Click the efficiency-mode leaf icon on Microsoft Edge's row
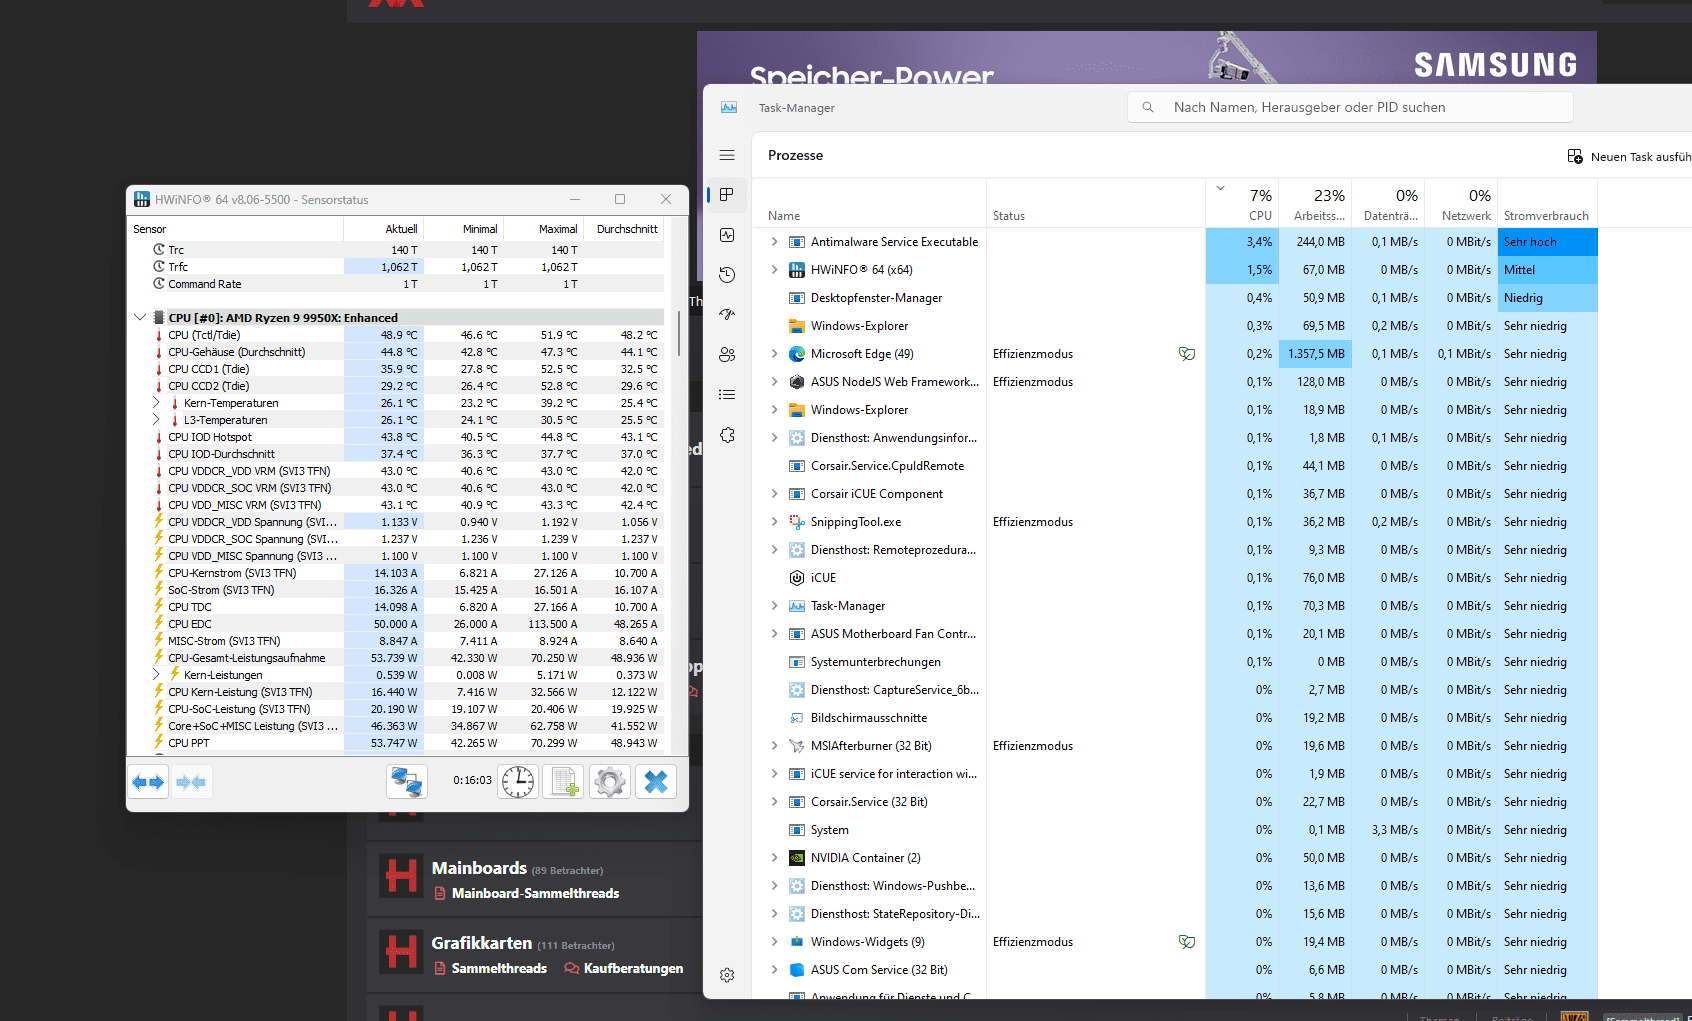This screenshot has height=1021, width=1692. point(1187,354)
